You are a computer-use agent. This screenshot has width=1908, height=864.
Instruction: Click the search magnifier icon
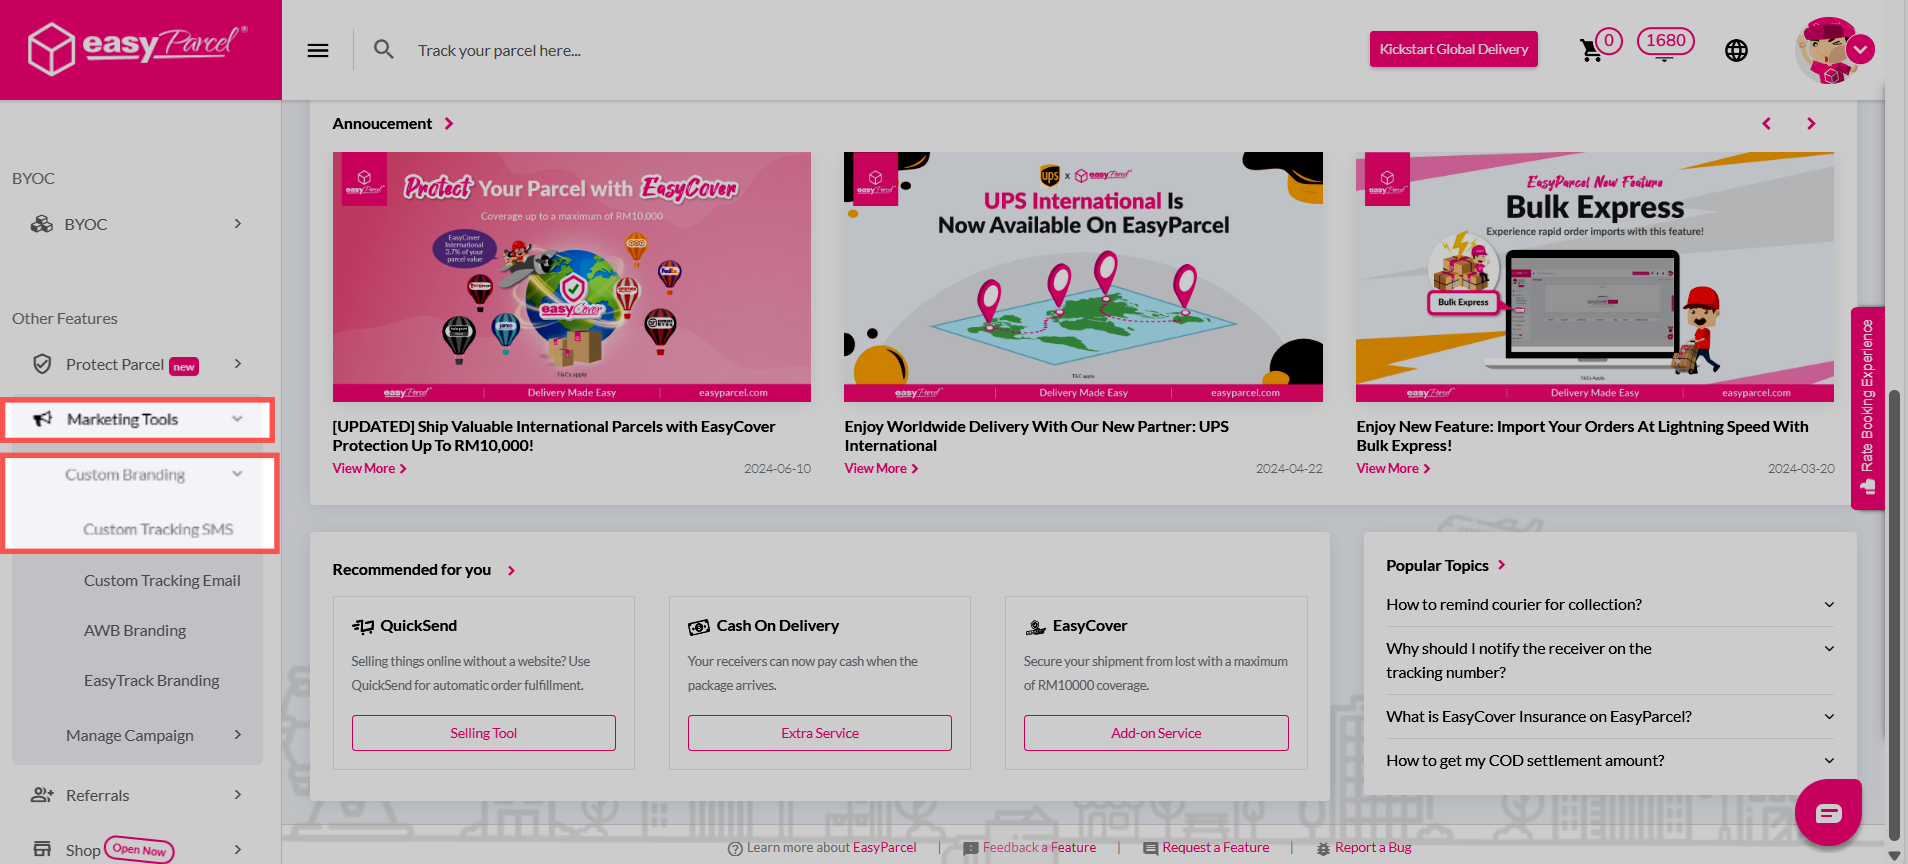pyautogui.click(x=383, y=49)
